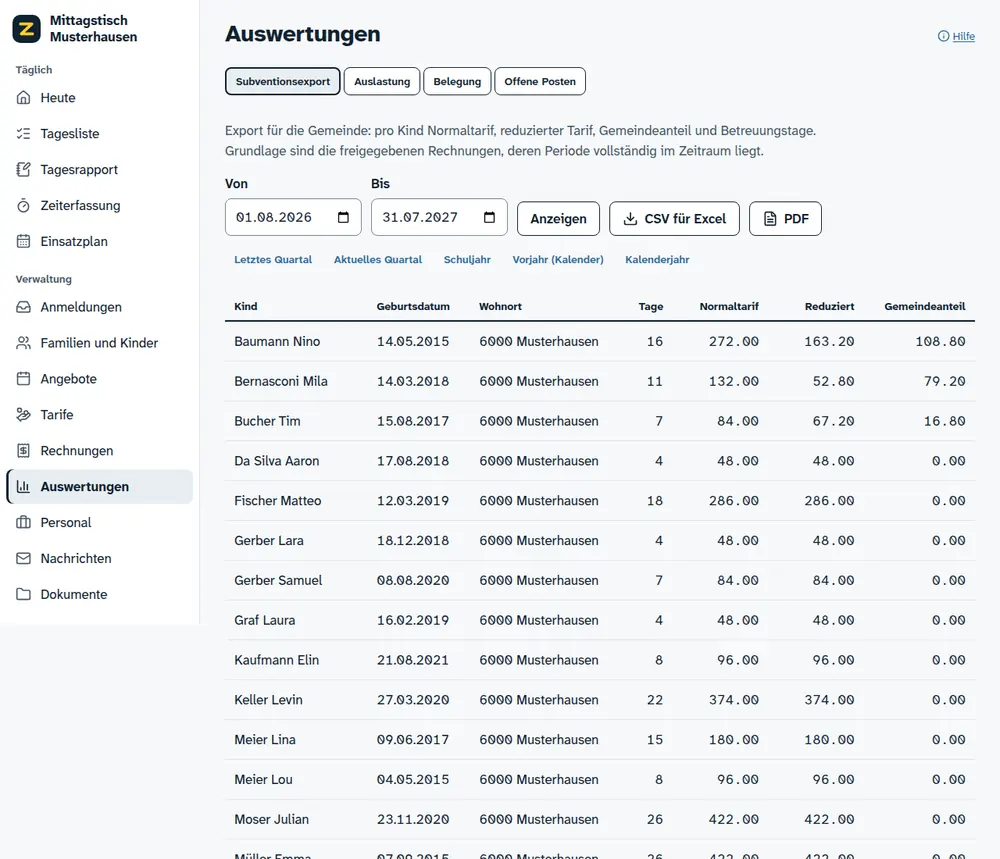
Task: Select the Aktuelles Quartal preset
Action: (378, 260)
